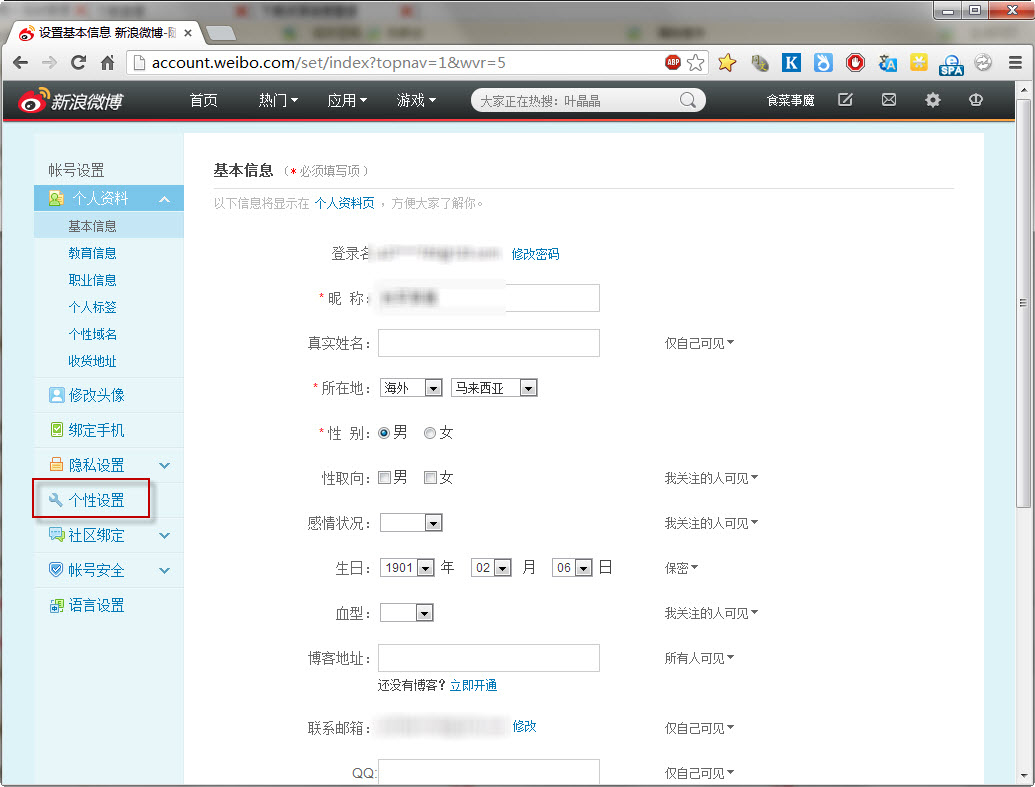Check the 男 box under 性取向
Screen dimensions: 1035x787
(384, 477)
